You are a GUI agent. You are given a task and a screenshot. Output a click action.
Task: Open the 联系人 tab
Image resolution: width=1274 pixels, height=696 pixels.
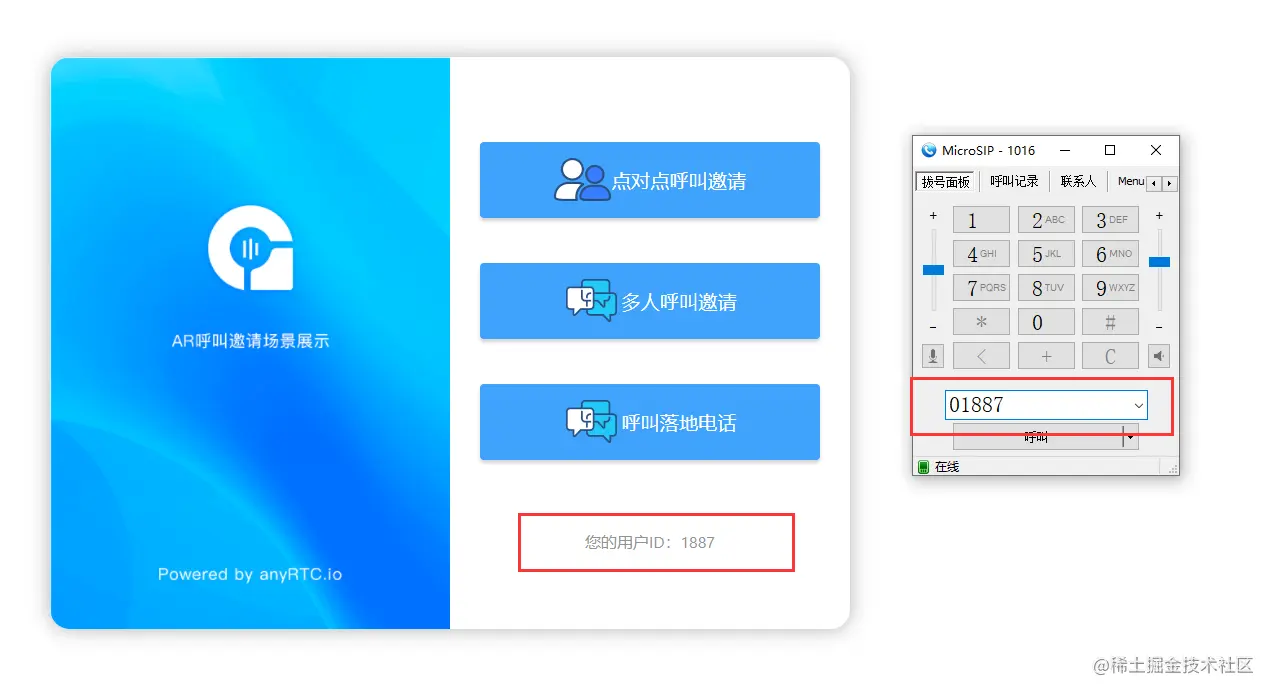(x=1078, y=181)
